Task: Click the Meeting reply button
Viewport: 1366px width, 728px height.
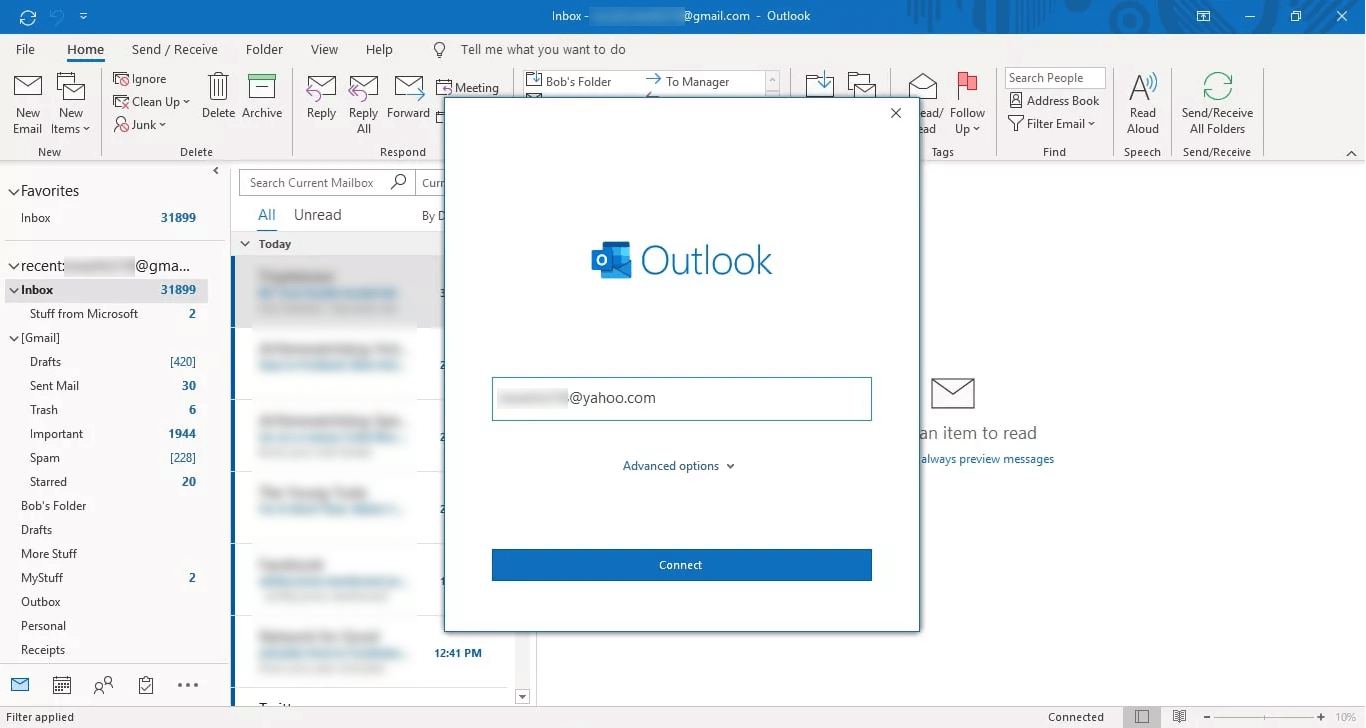Action: (468, 88)
